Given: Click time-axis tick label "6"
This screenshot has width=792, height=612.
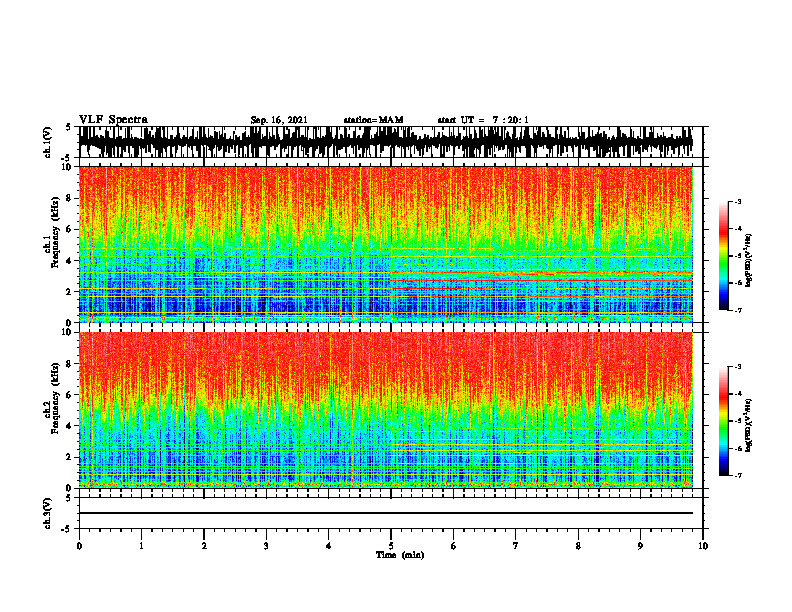Looking at the screenshot, I should [x=454, y=546].
